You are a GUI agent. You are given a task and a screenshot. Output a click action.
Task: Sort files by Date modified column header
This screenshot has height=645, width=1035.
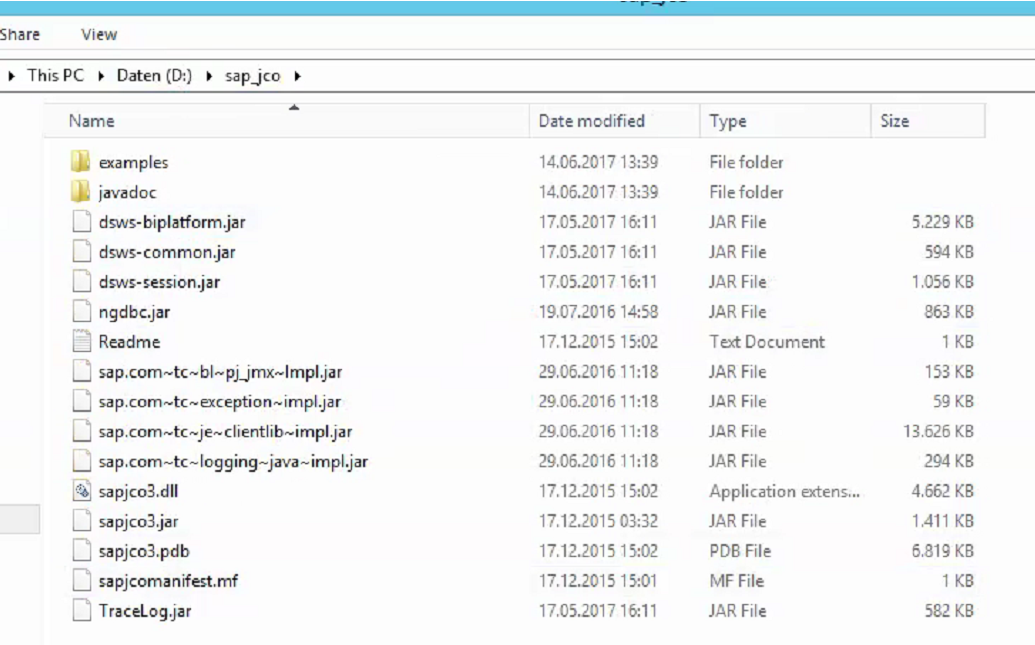point(615,121)
